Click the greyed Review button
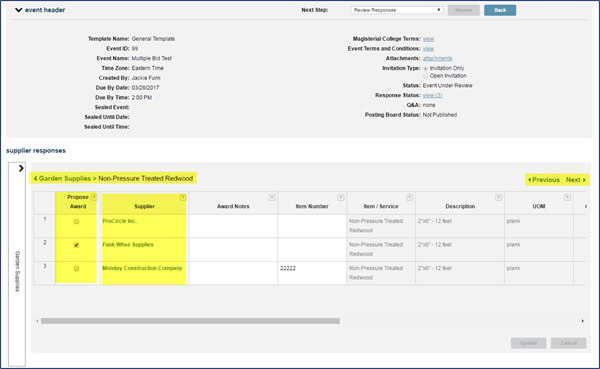This screenshot has height=369, width=600. pyautogui.click(x=463, y=10)
